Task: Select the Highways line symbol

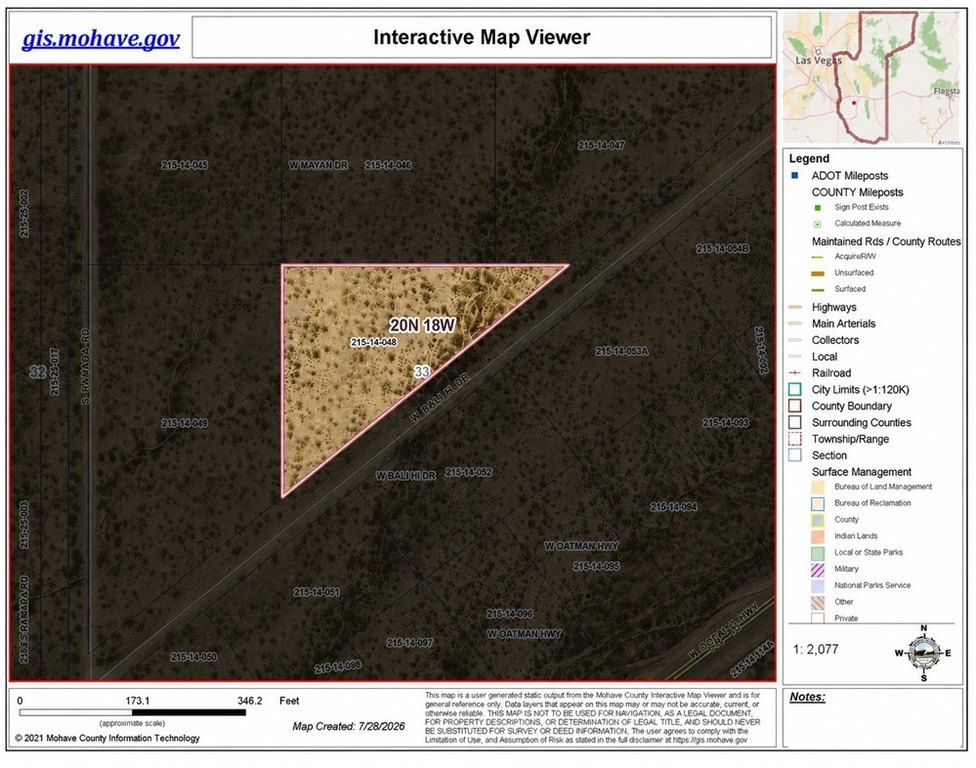Action: (795, 307)
